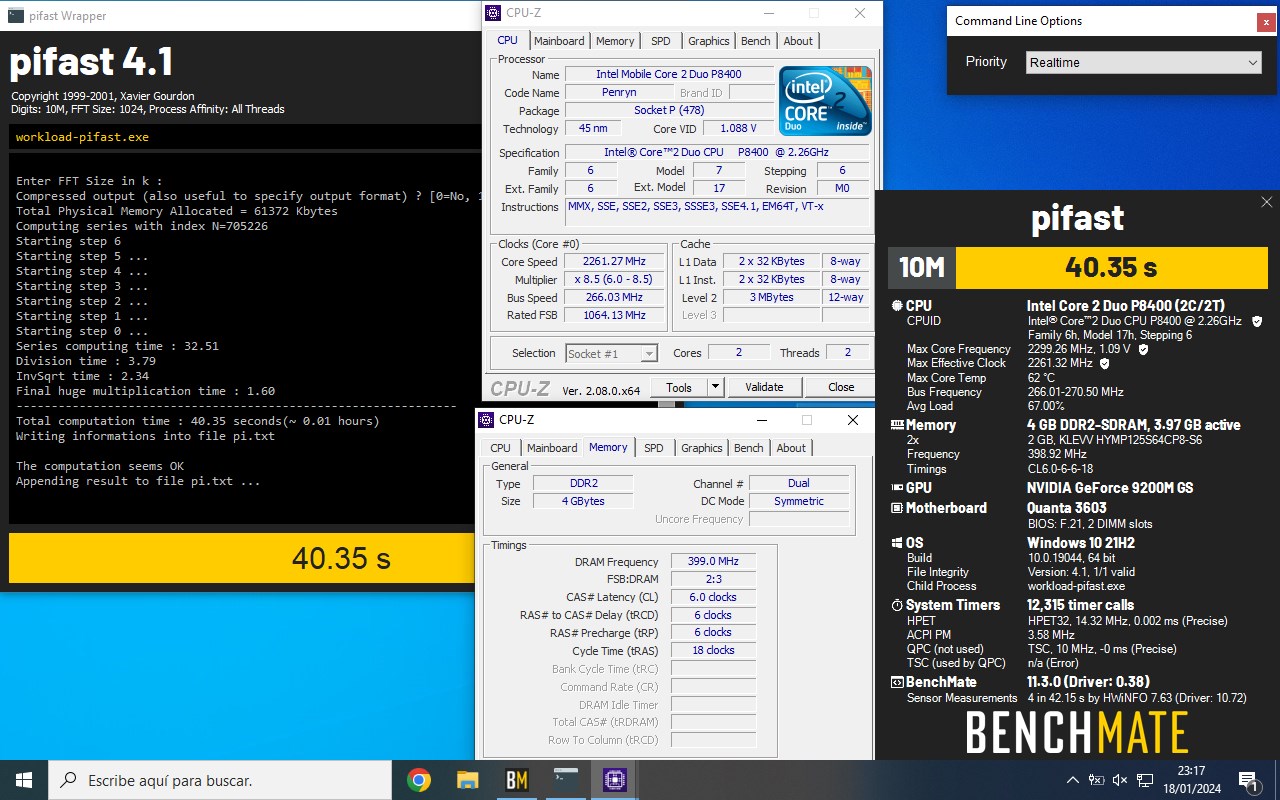This screenshot has height=800, width=1280.
Task: Click the Tools button in CPU-Z
Action: click(679, 387)
